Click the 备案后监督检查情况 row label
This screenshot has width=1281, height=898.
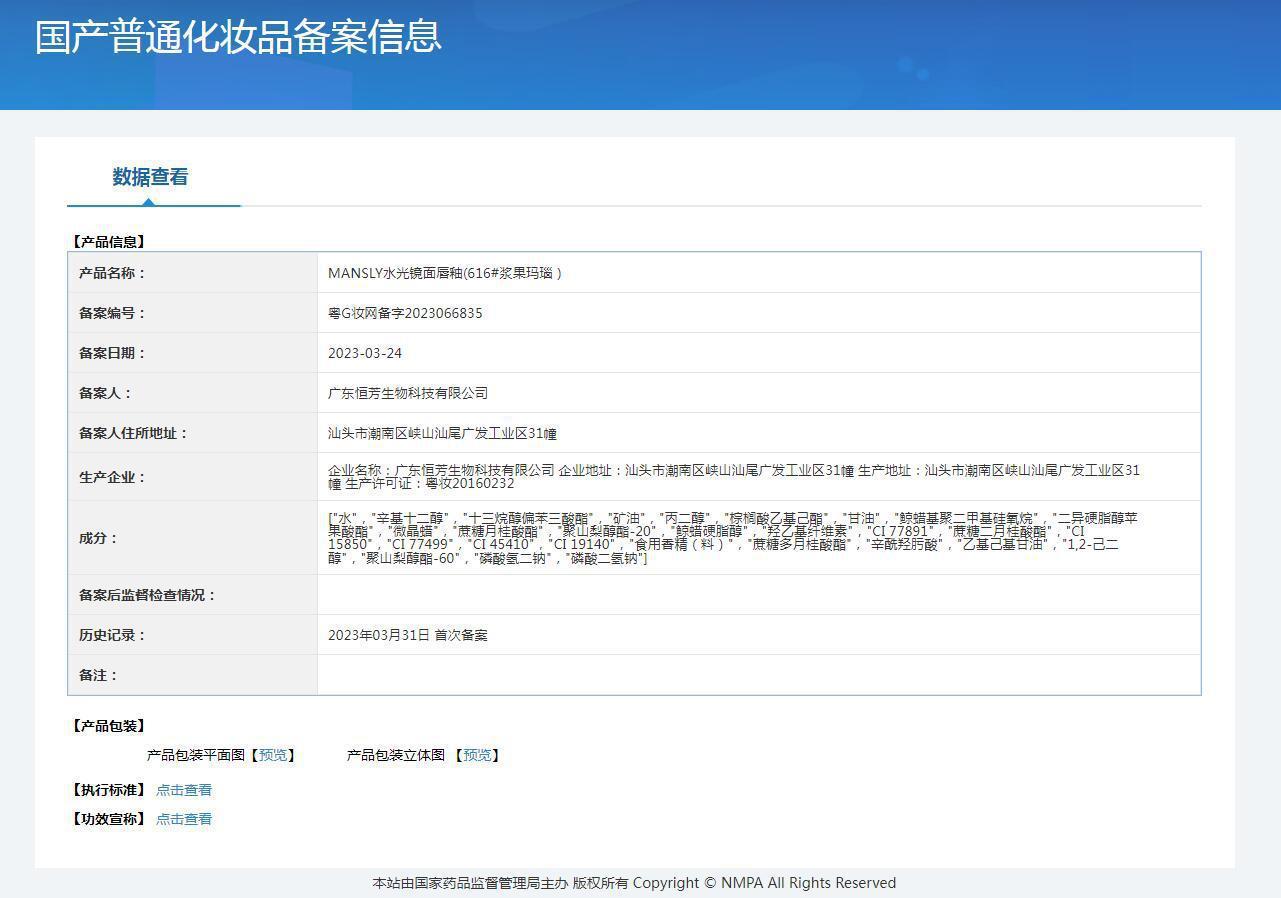tap(147, 595)
